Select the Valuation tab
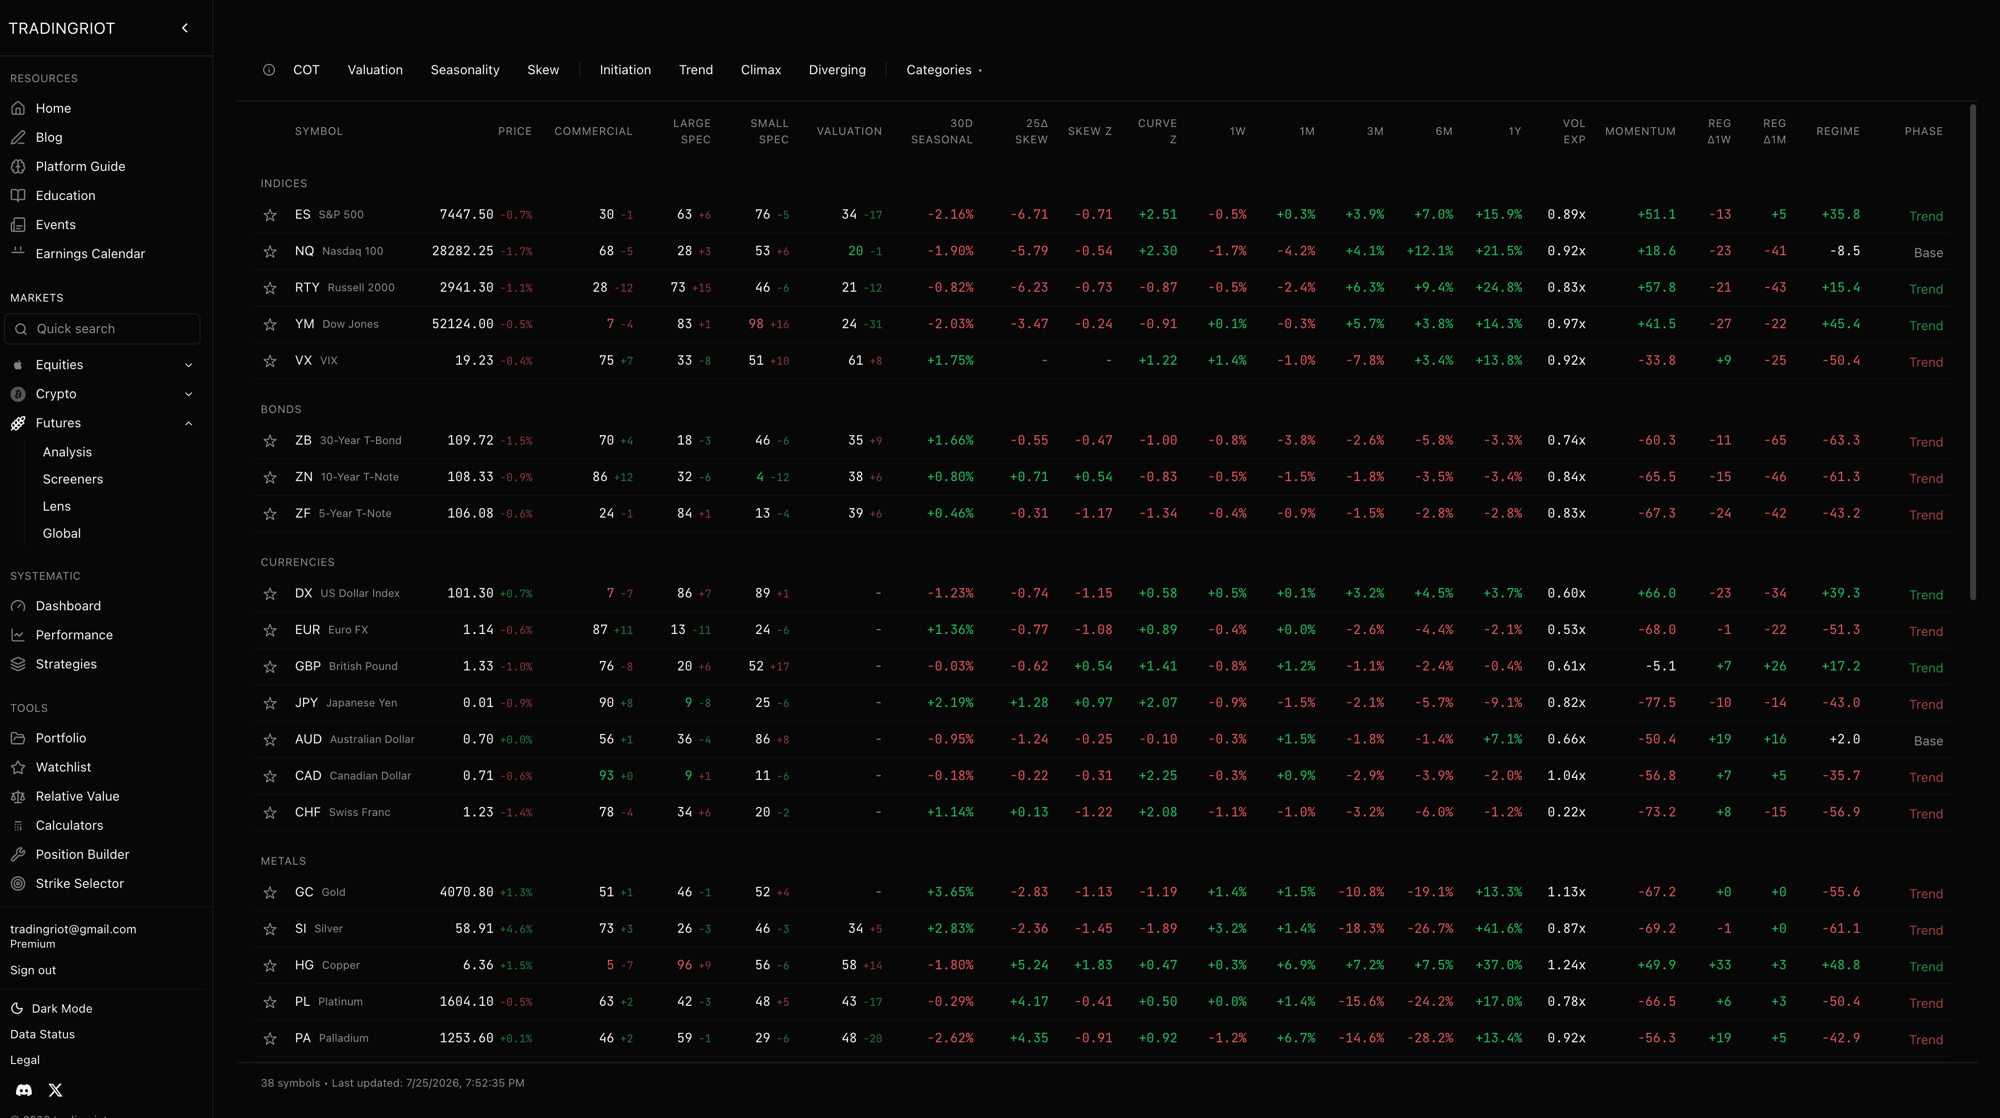Screen dimensions: 2000x1118 pos(375,70)
